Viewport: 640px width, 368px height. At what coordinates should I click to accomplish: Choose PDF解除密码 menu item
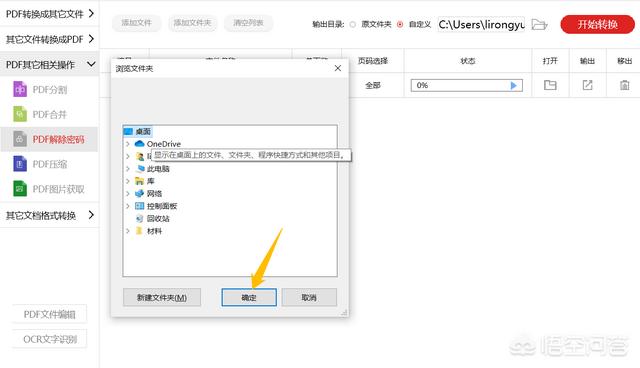49,139
